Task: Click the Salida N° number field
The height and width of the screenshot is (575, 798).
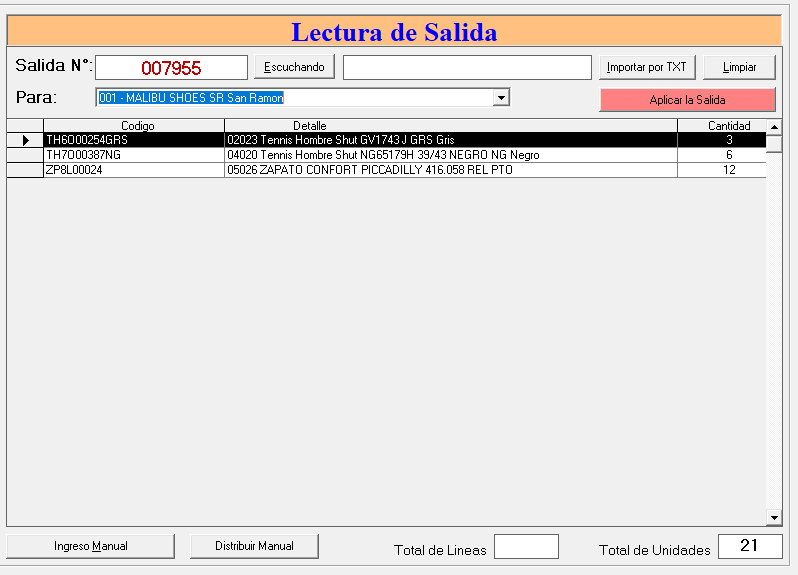Action: coord(171,68)
